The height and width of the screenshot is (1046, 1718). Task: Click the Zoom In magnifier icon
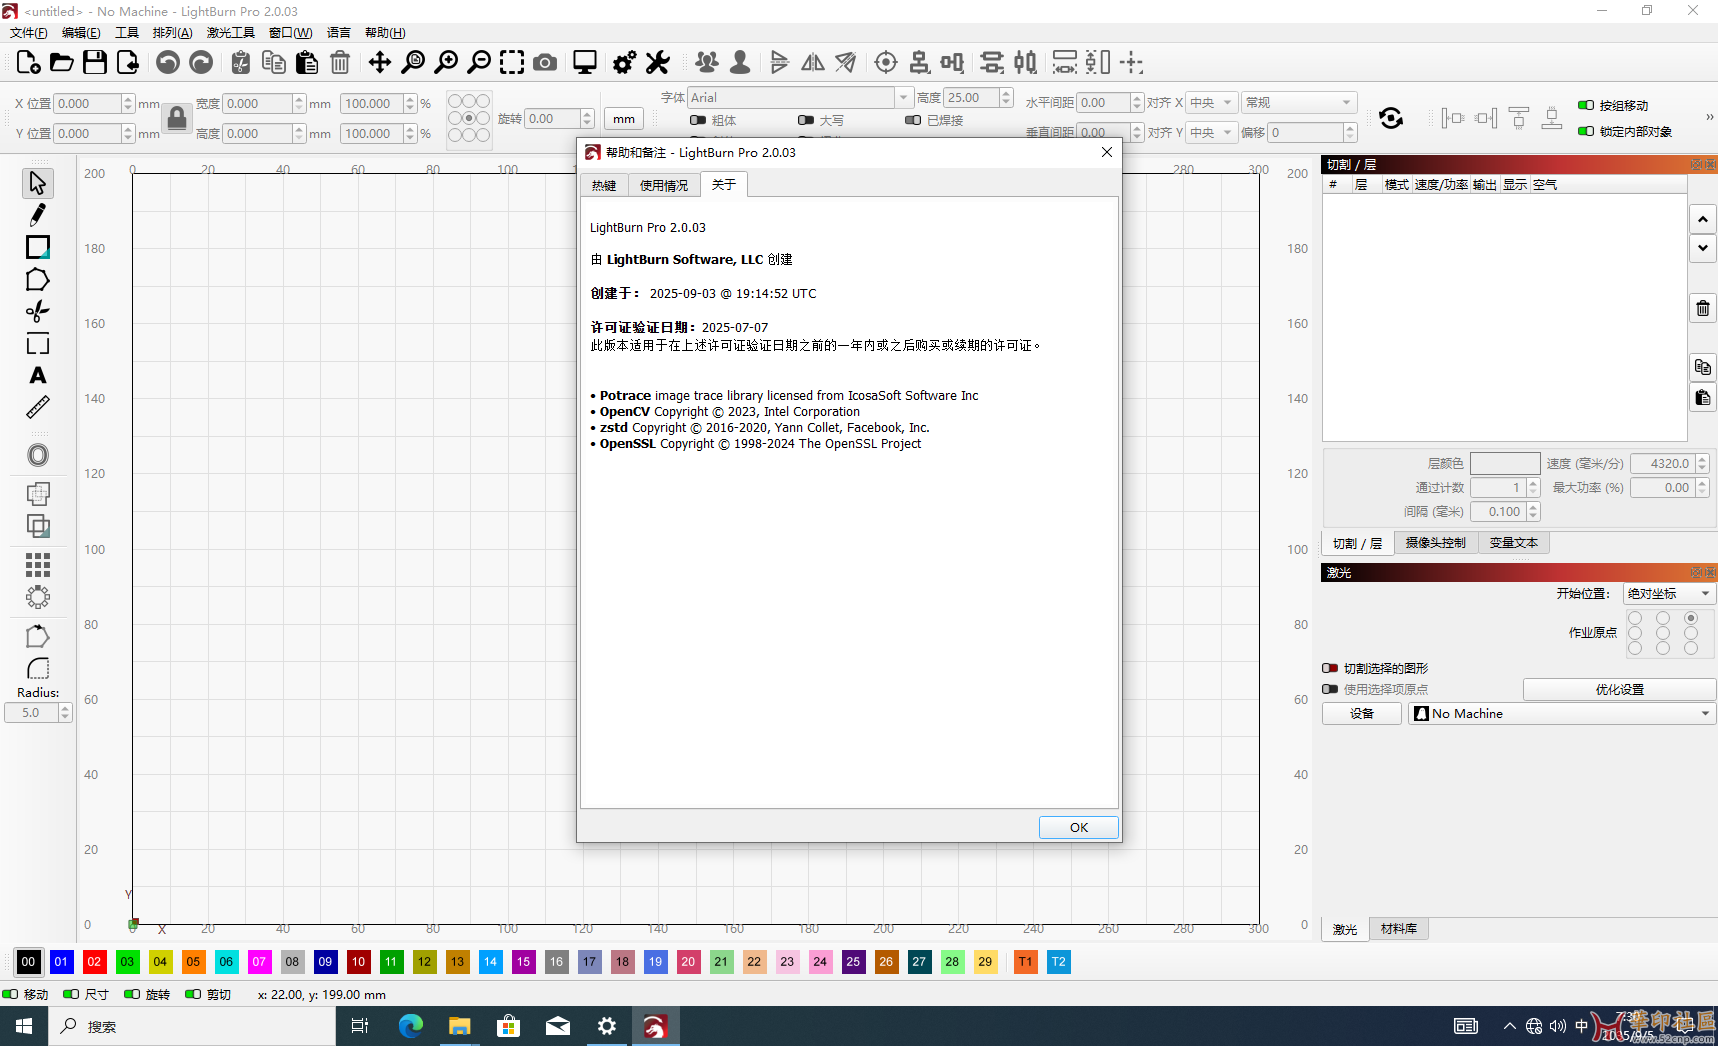(446, 63)
